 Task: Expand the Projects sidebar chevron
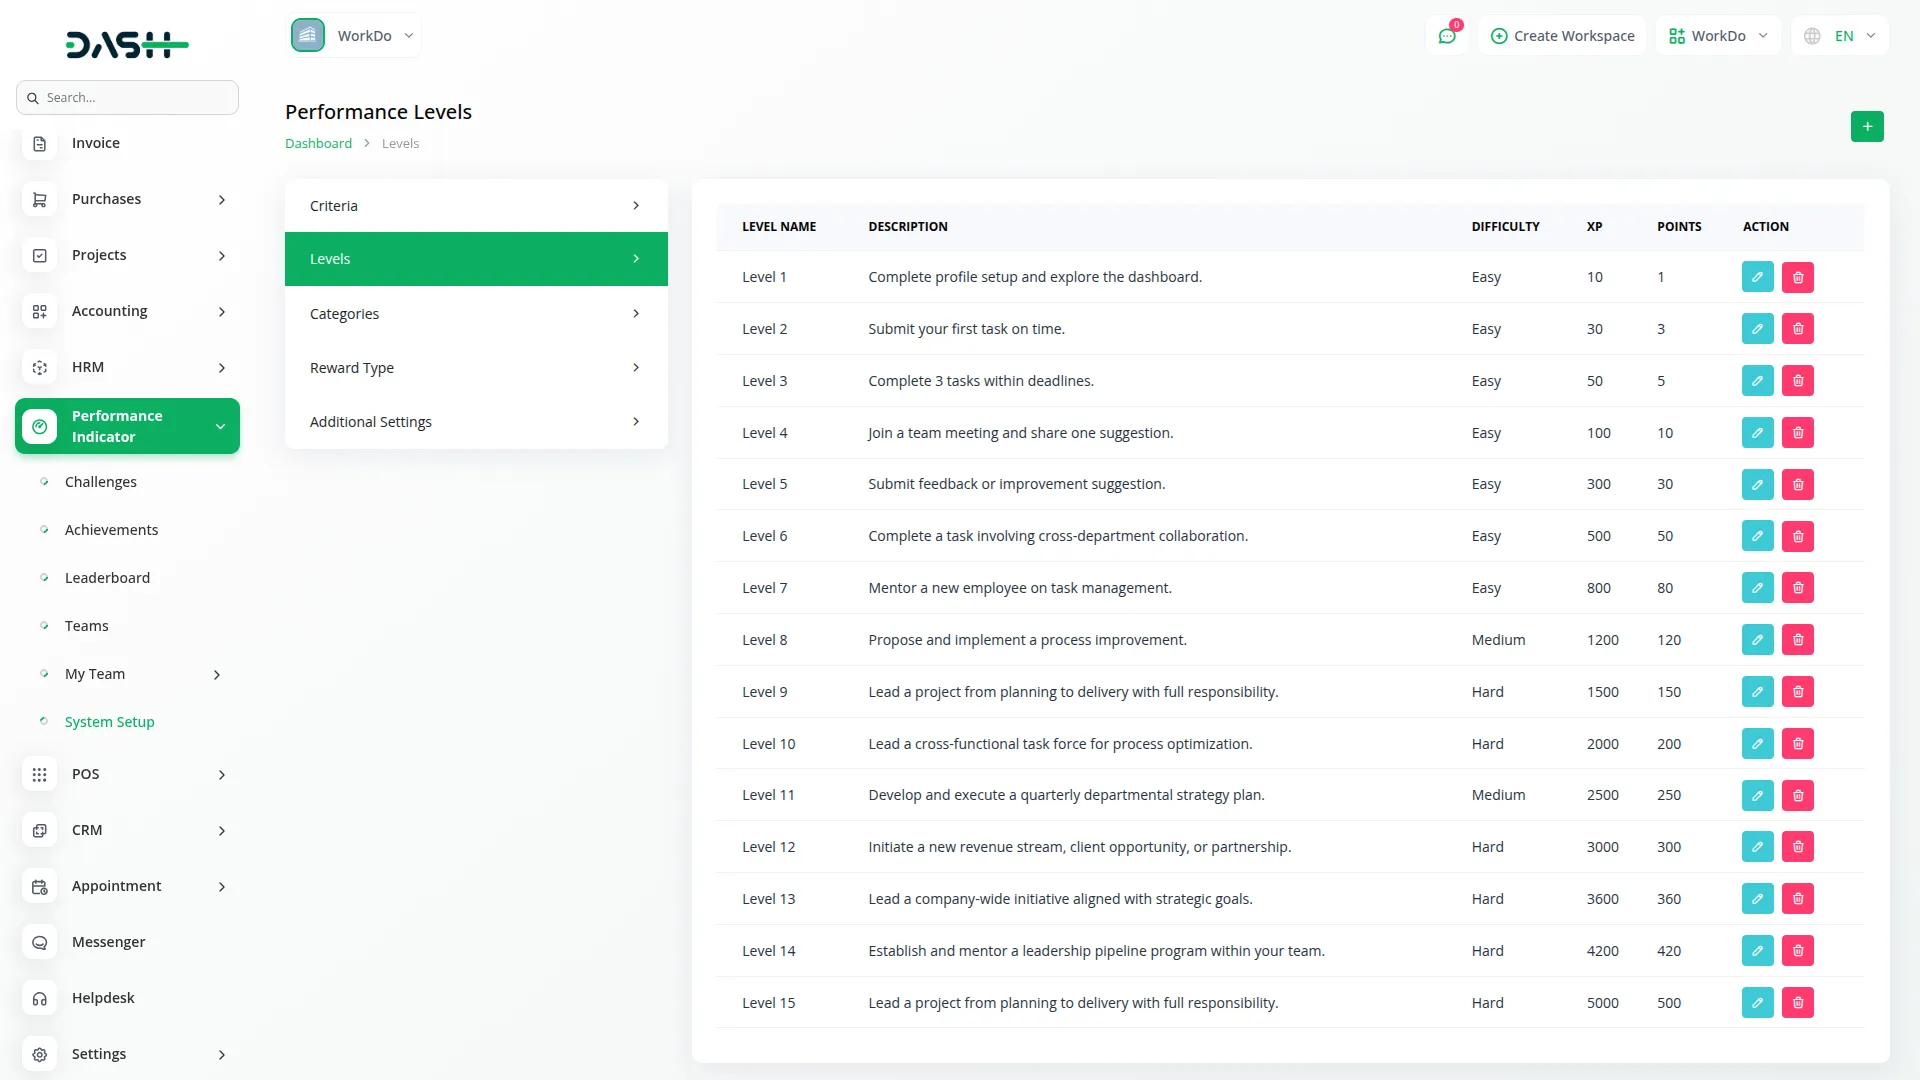click(221, 256)
